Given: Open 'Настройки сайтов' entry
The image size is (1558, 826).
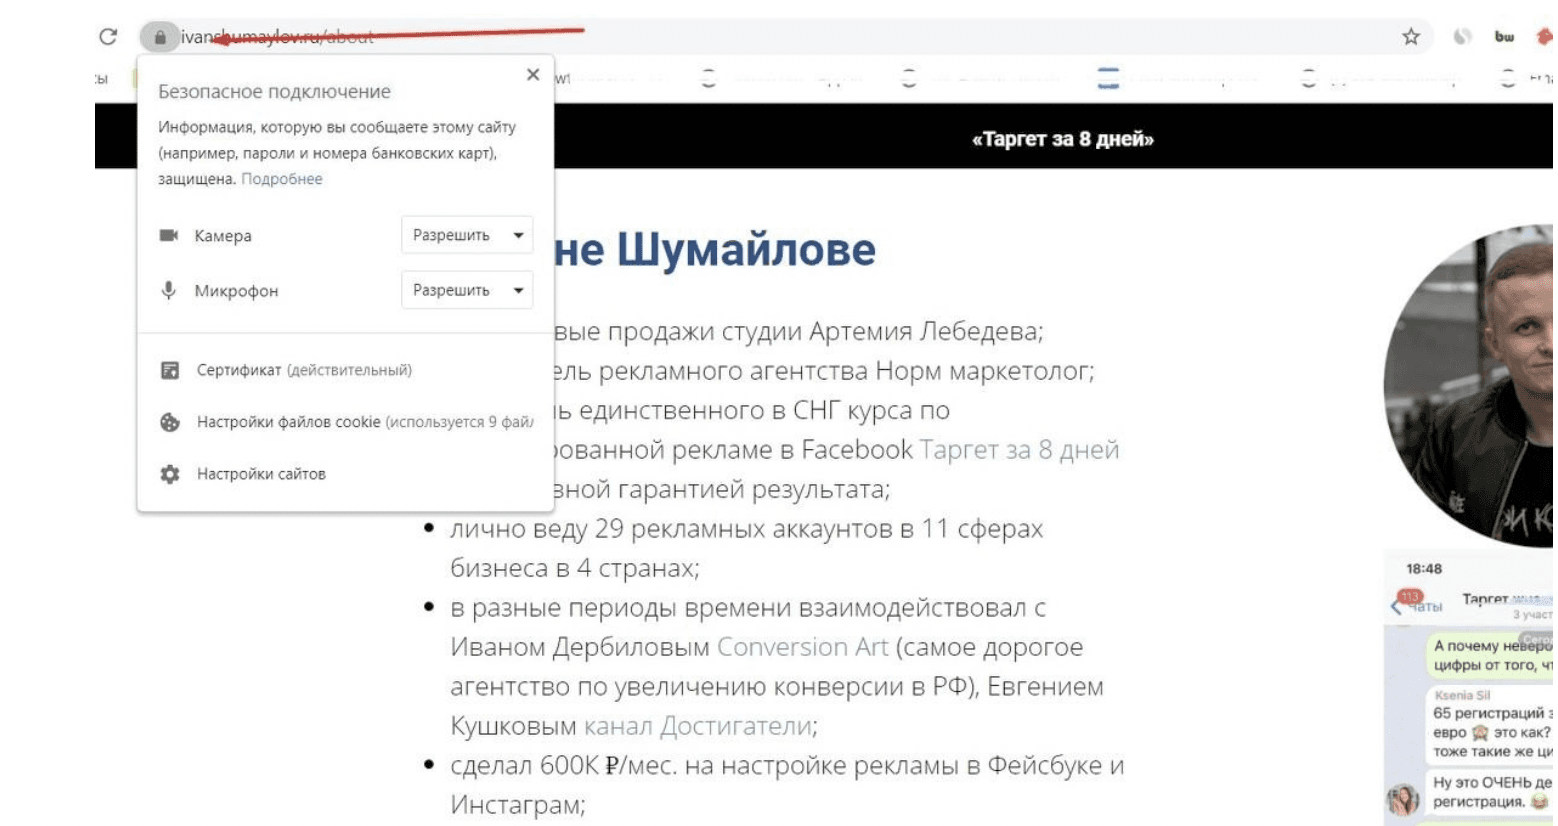Looking at the screenshot, I should pyautogui.click(x=261, y=474).
